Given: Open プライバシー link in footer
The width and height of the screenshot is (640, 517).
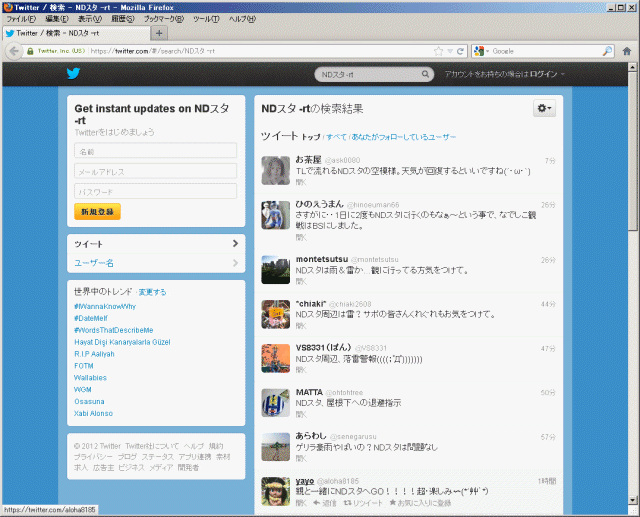Looking at the screenshot, I should [93, 457].
